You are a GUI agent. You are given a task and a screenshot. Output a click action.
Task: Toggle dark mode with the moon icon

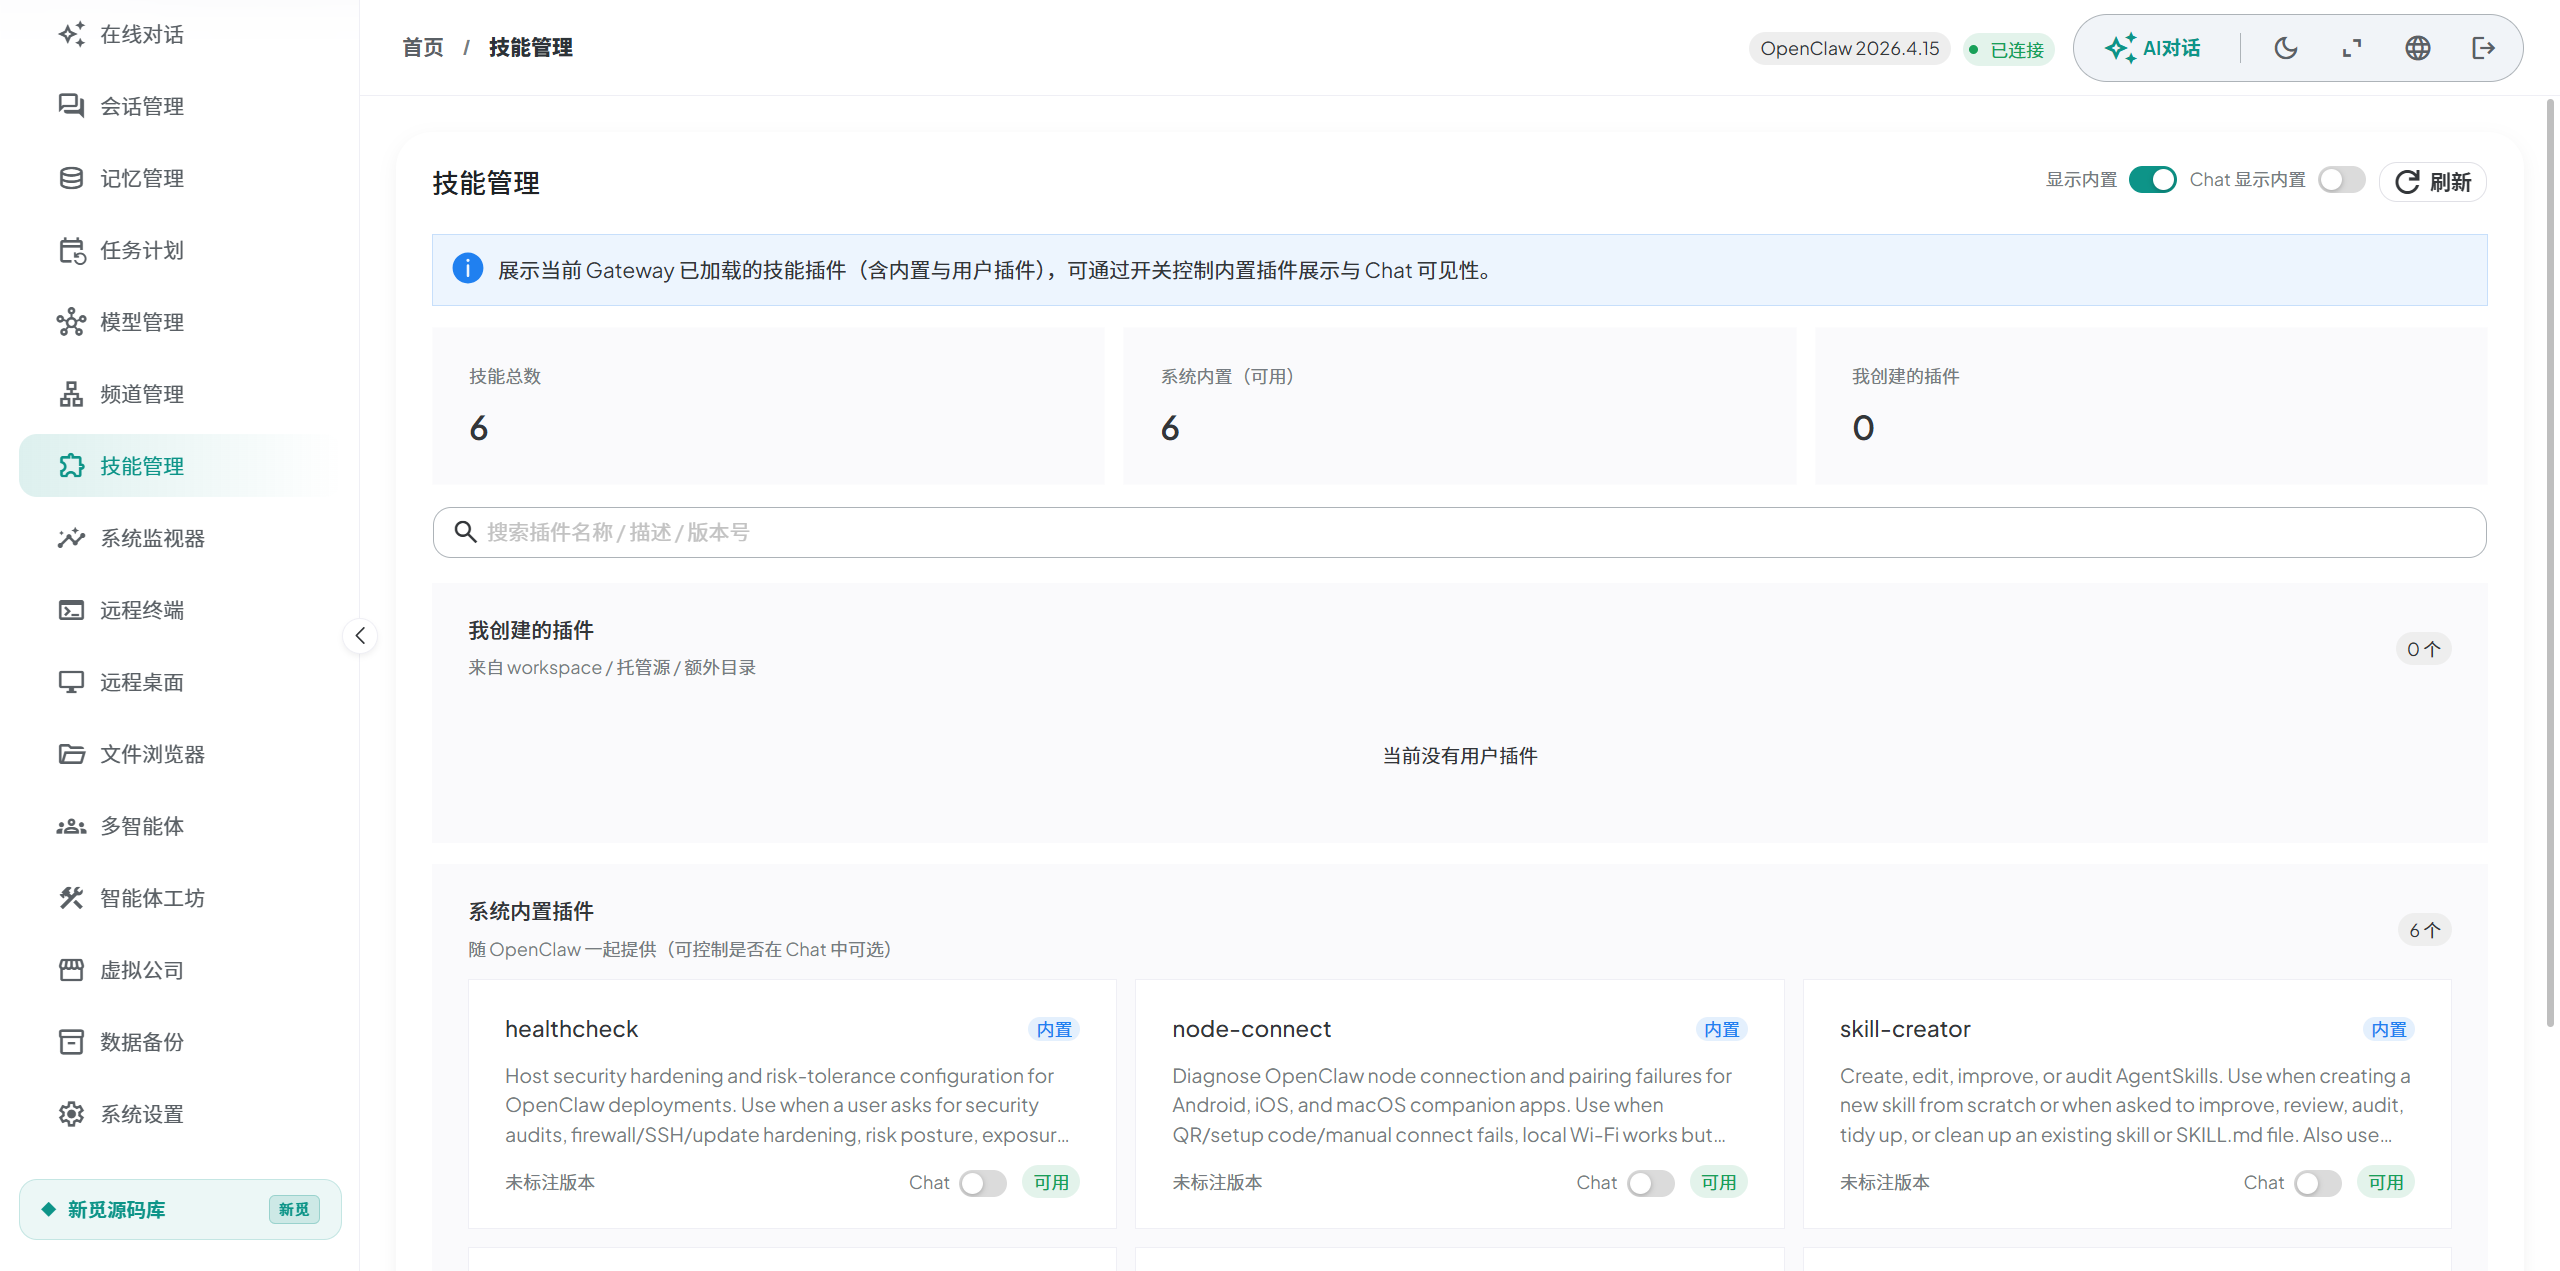[x=2285, y=47]
